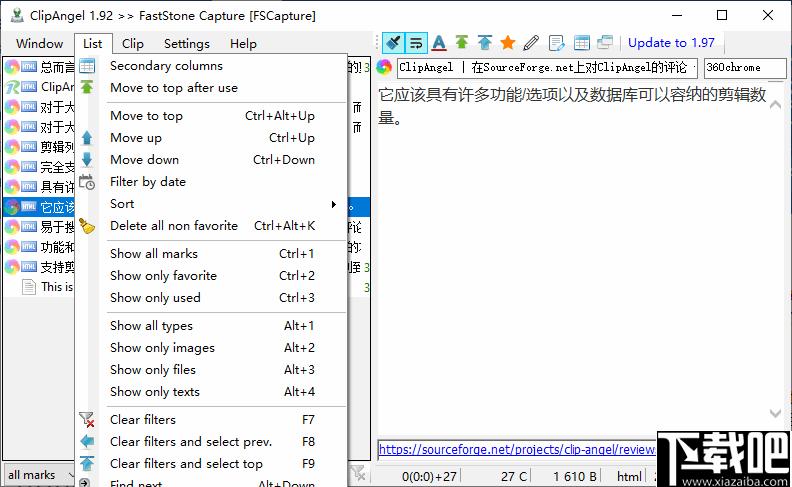Image resolution: width=792 pixels, height=487 pixels.
Task: Choose Delete all non favorite broom item
Action: click(211, 225)
